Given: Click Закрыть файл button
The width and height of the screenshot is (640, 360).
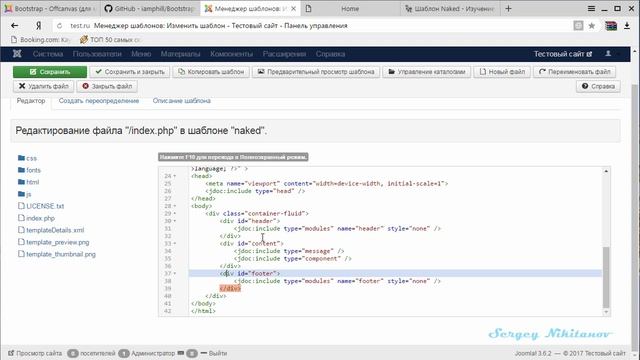Looking at the screenshot, I should 107,86.
